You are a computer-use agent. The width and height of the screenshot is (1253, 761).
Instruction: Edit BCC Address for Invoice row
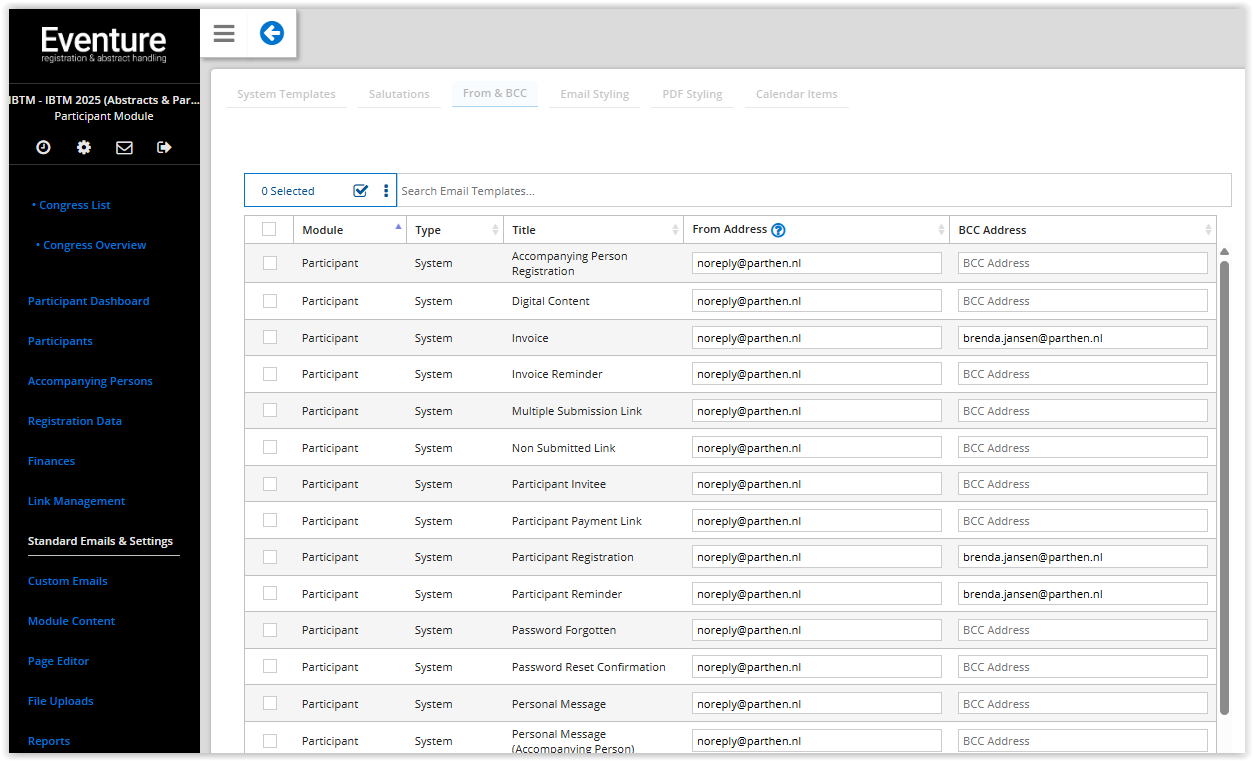point(1083,337)
